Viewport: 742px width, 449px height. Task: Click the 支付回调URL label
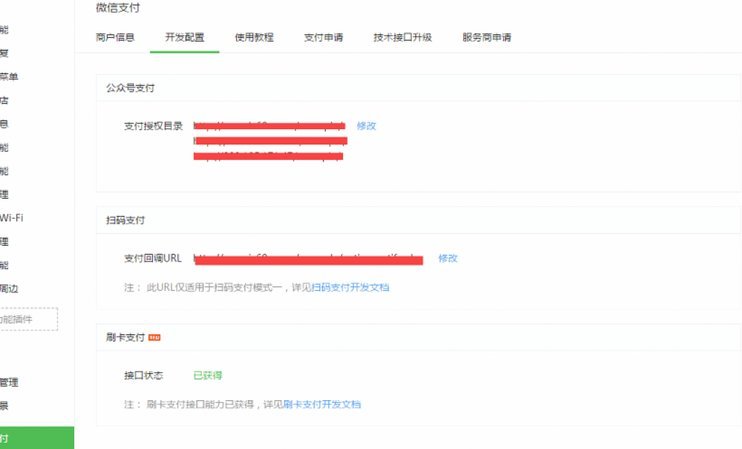[x=153, y=258]
